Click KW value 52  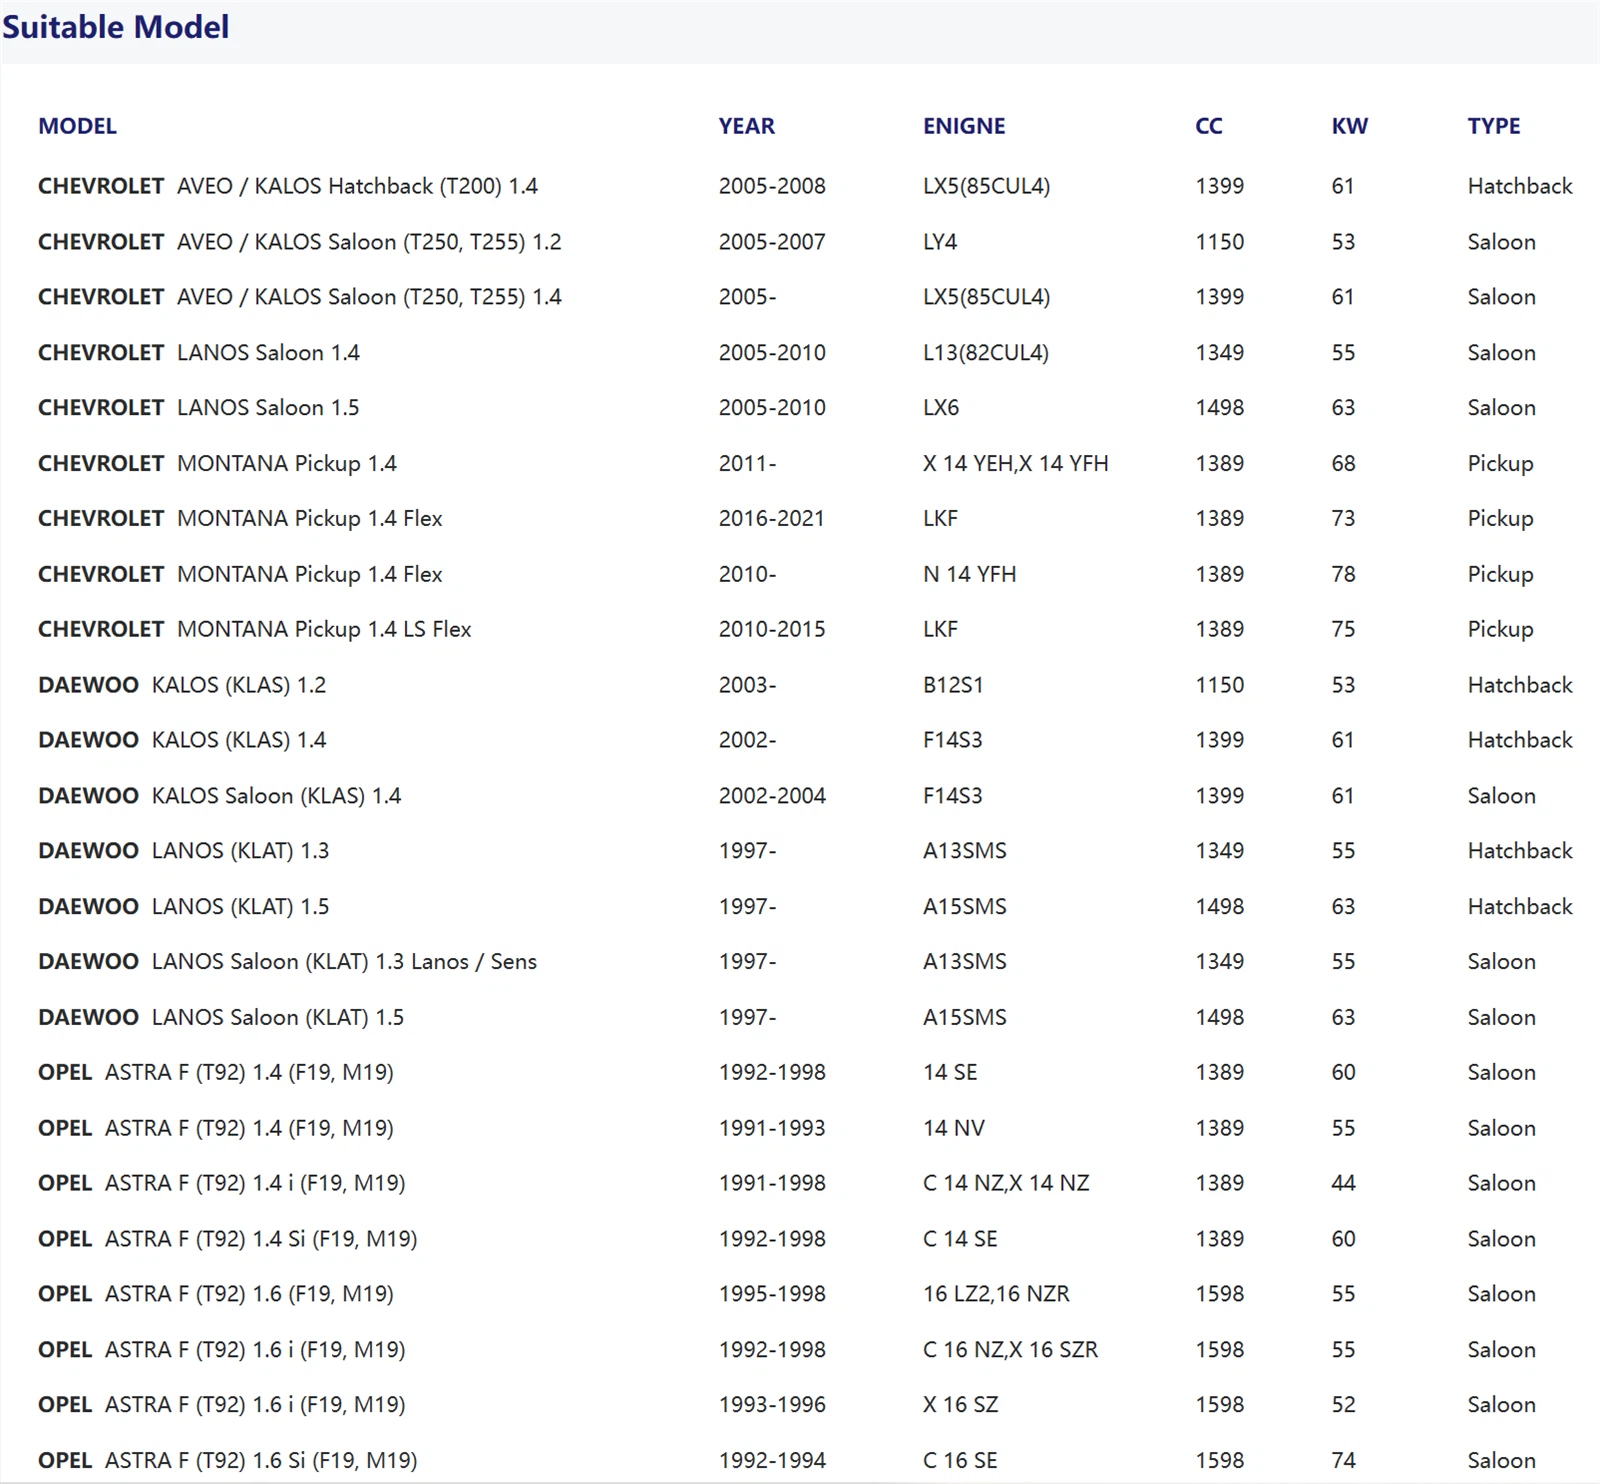point(1343,1405)
